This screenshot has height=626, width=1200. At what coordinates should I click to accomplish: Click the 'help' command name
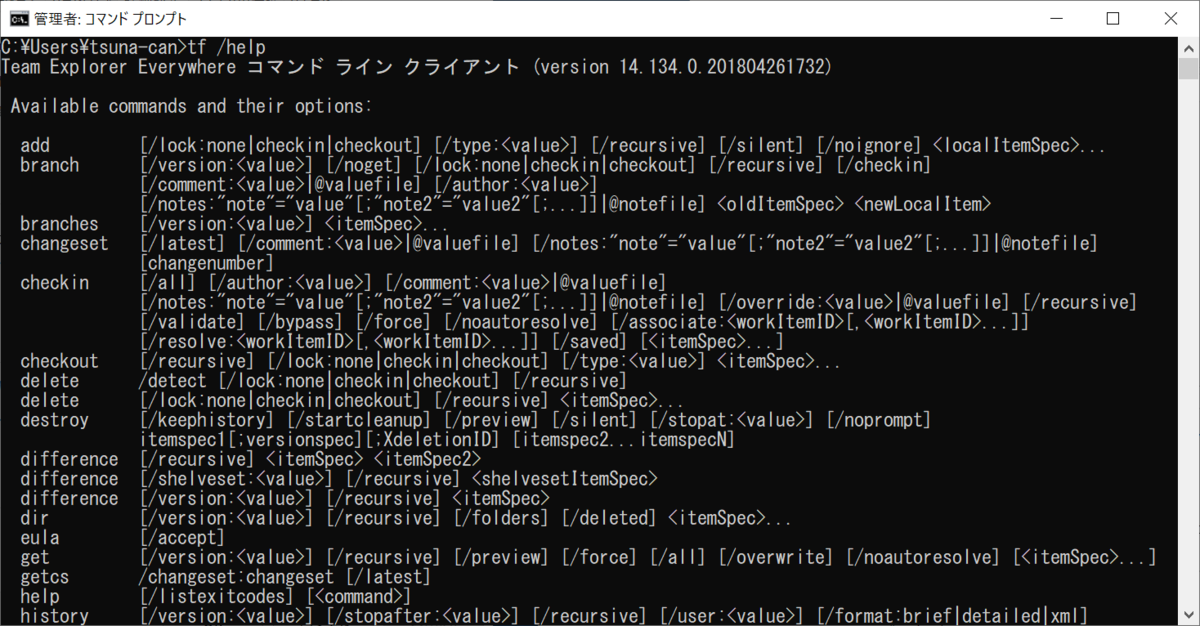pyautogui.click(x=40, y=596)
